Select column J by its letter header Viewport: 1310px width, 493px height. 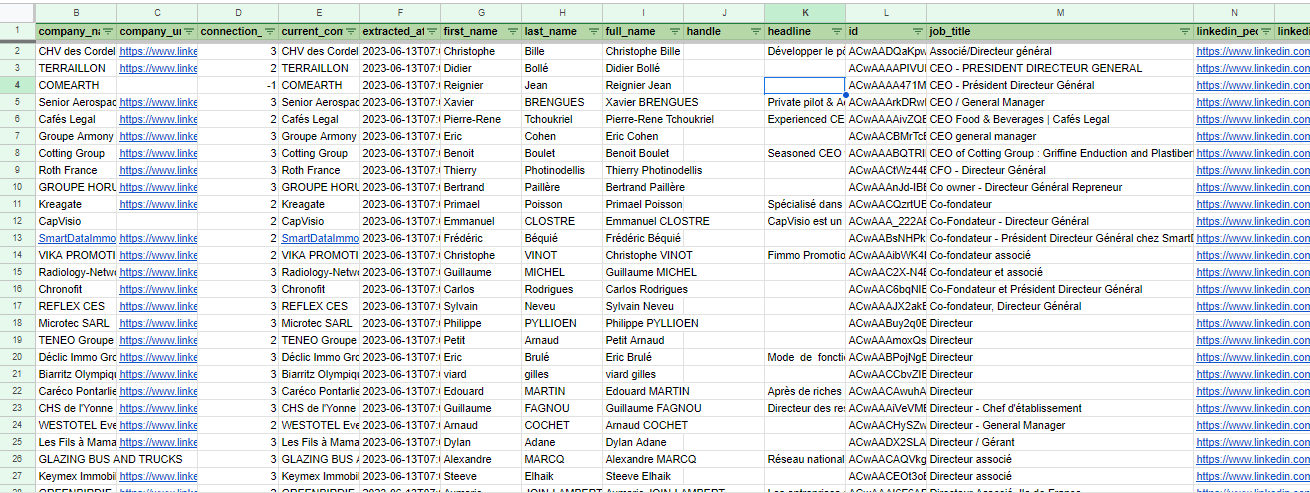tap(724, 11)
